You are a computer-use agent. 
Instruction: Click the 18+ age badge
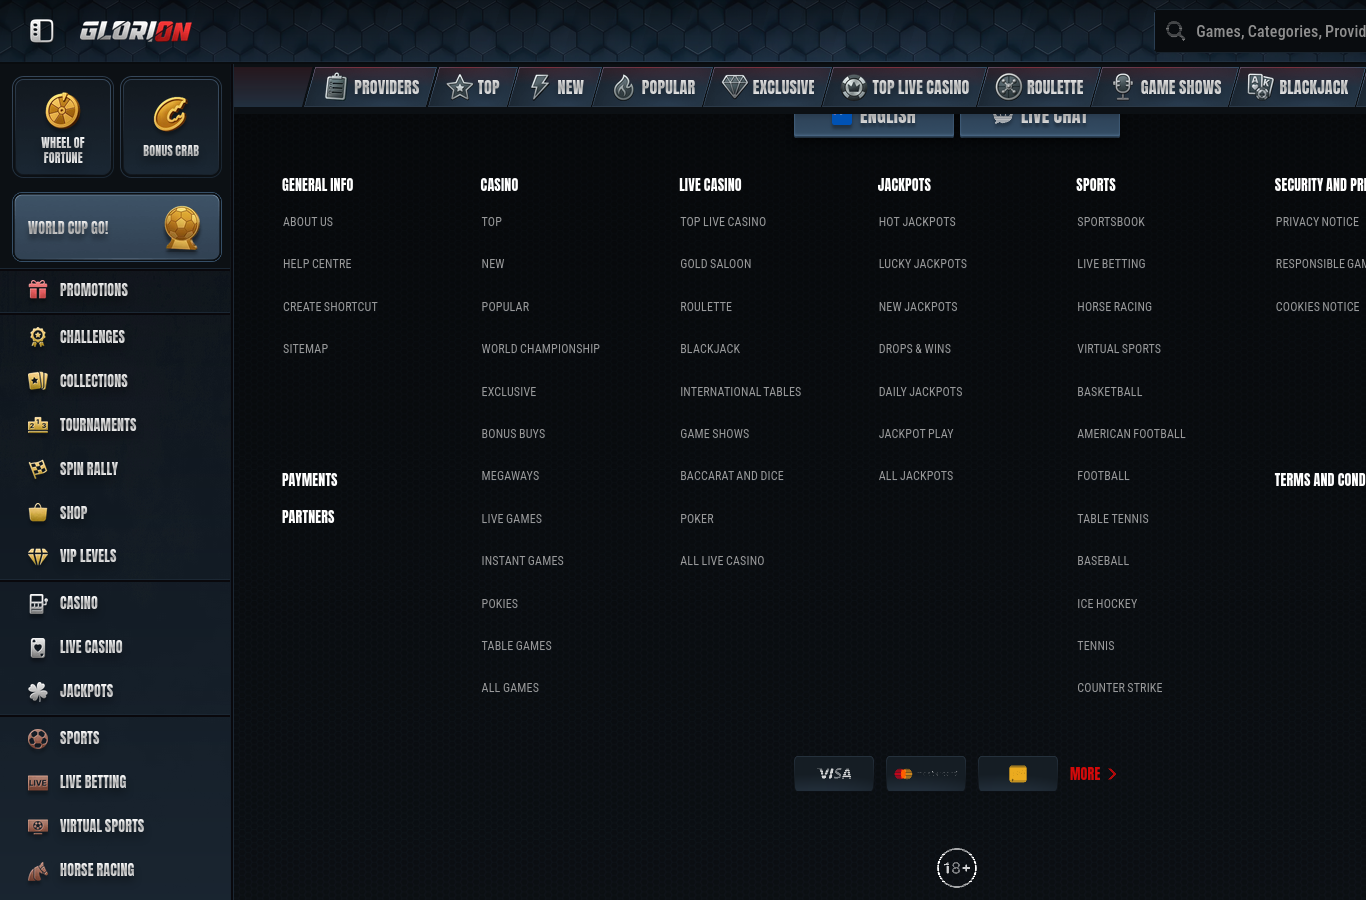tap(957, 868)
